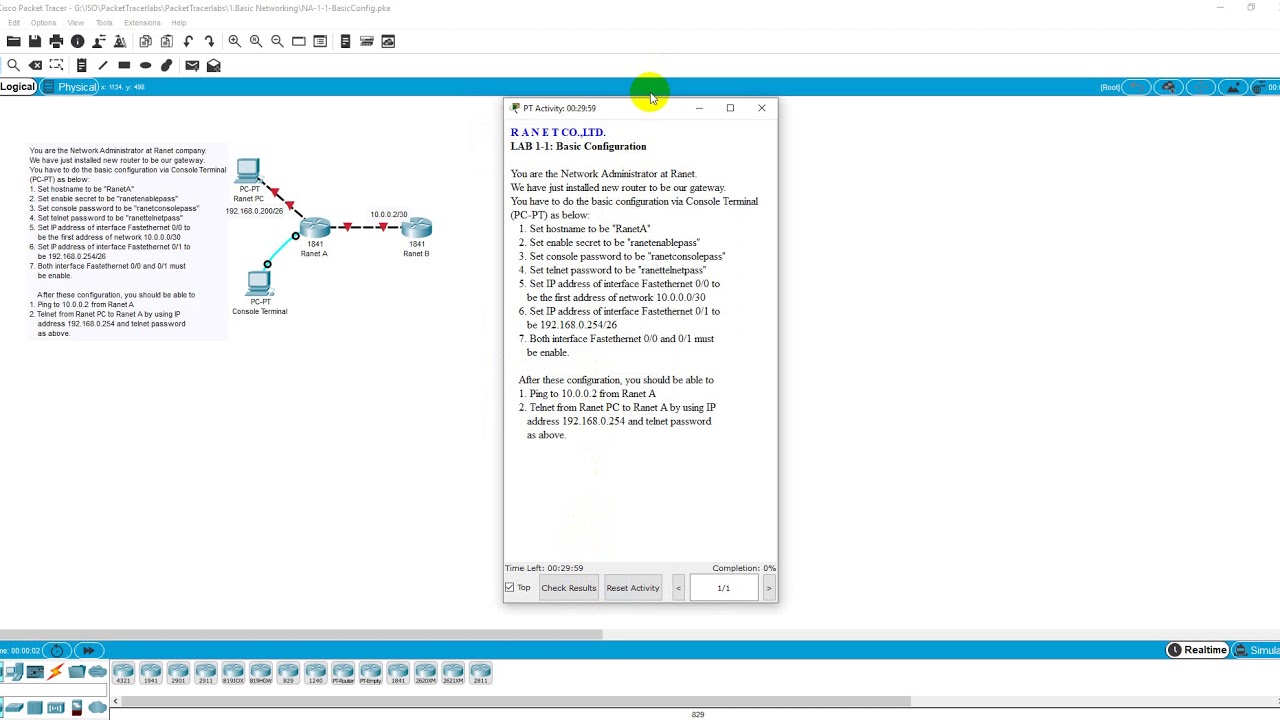1280x720 pixels.
Task: Click the Undo toolbar icon
Action: (188, 41)
